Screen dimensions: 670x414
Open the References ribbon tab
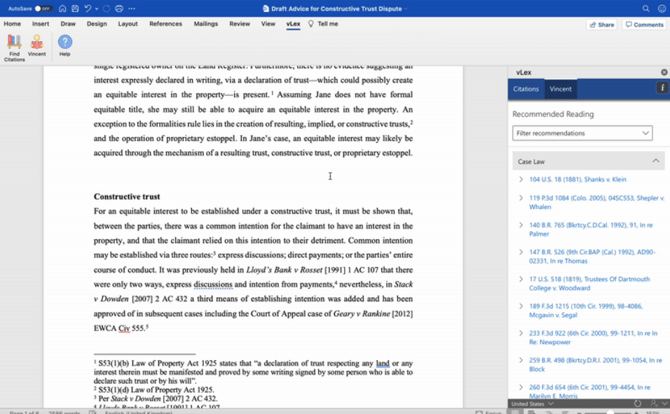coord(166,24)
